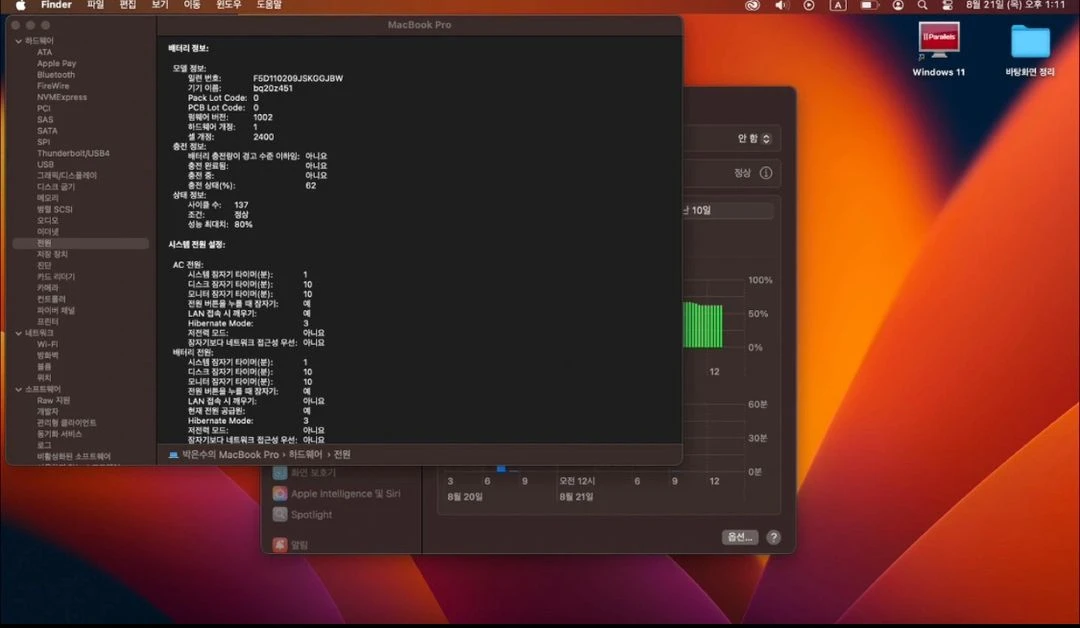Open the 보기 menu

(160, 5)
